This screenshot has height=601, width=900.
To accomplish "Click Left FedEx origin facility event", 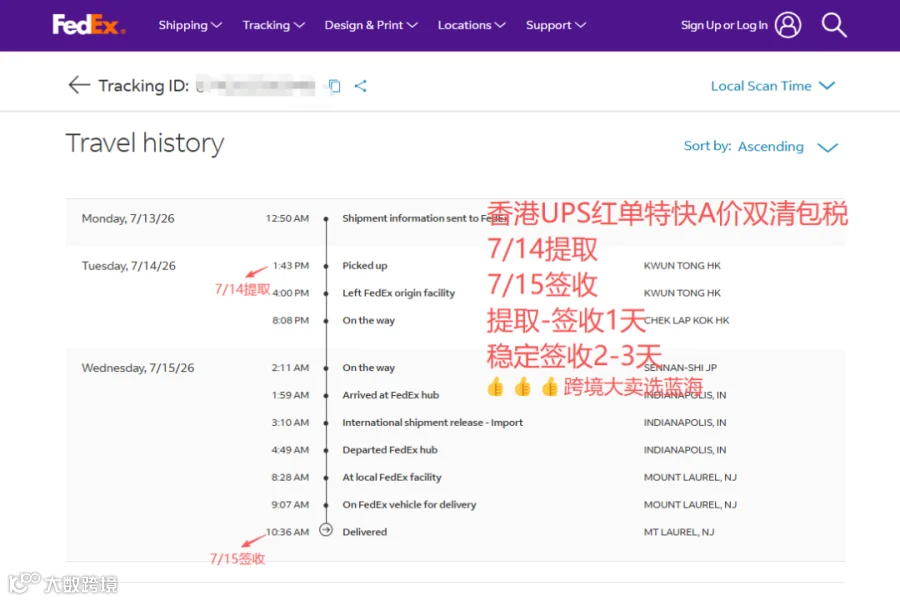I will pyautogui.click(x=398, y=293).
